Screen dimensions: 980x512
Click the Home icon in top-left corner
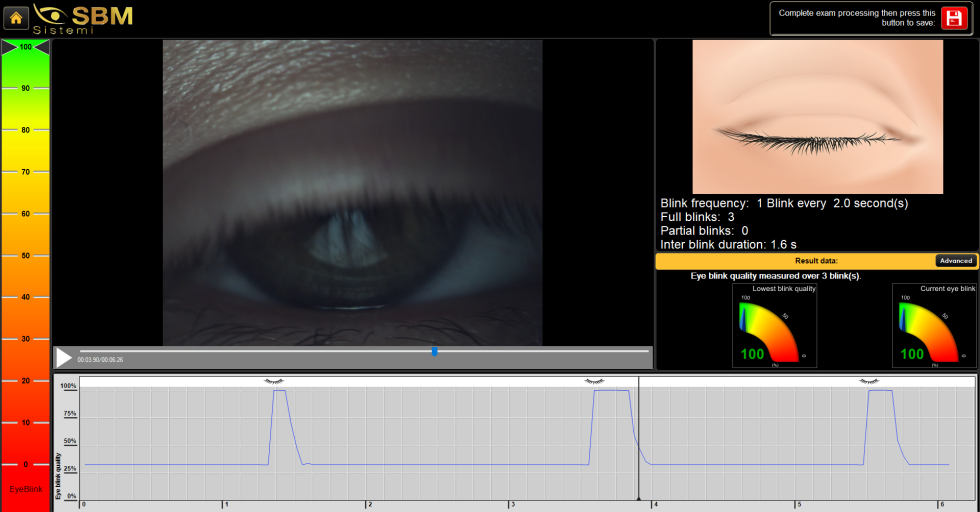(x=17, y=17)
